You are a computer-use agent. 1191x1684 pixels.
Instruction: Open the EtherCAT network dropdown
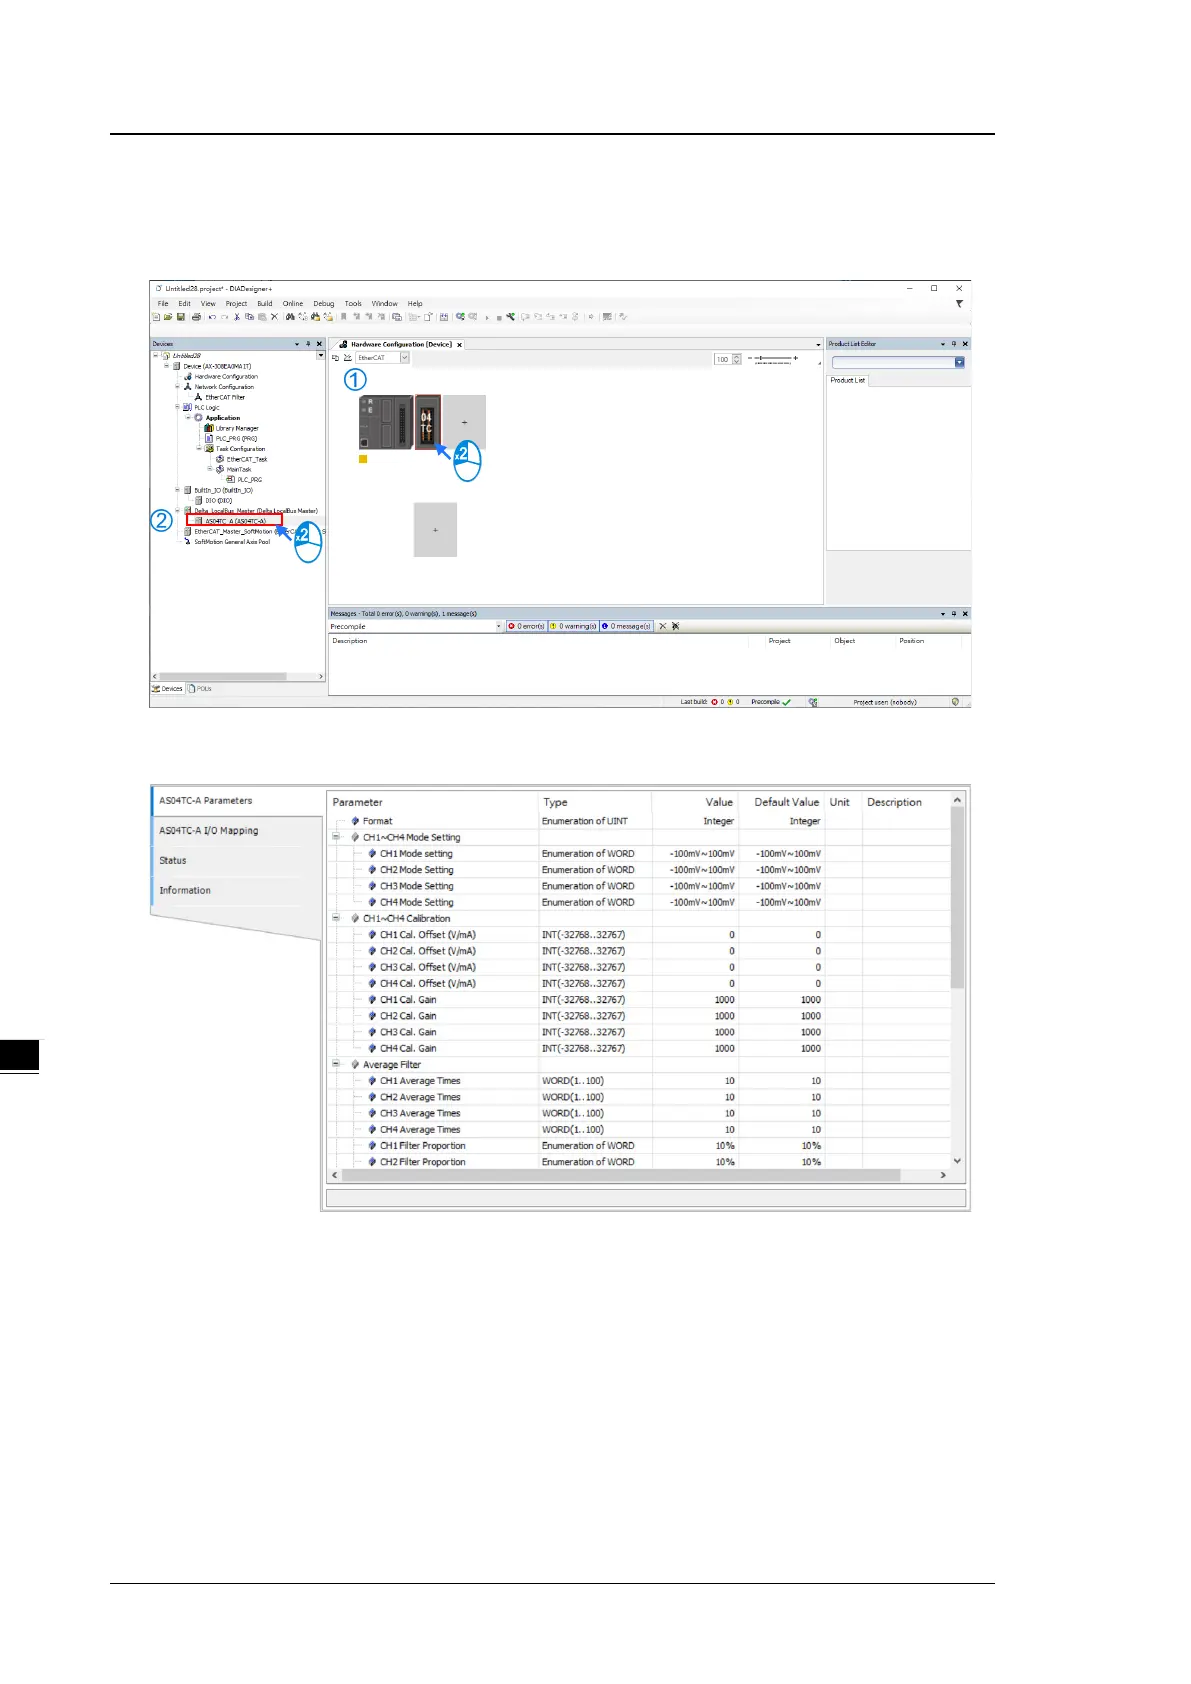pos(405,358)
